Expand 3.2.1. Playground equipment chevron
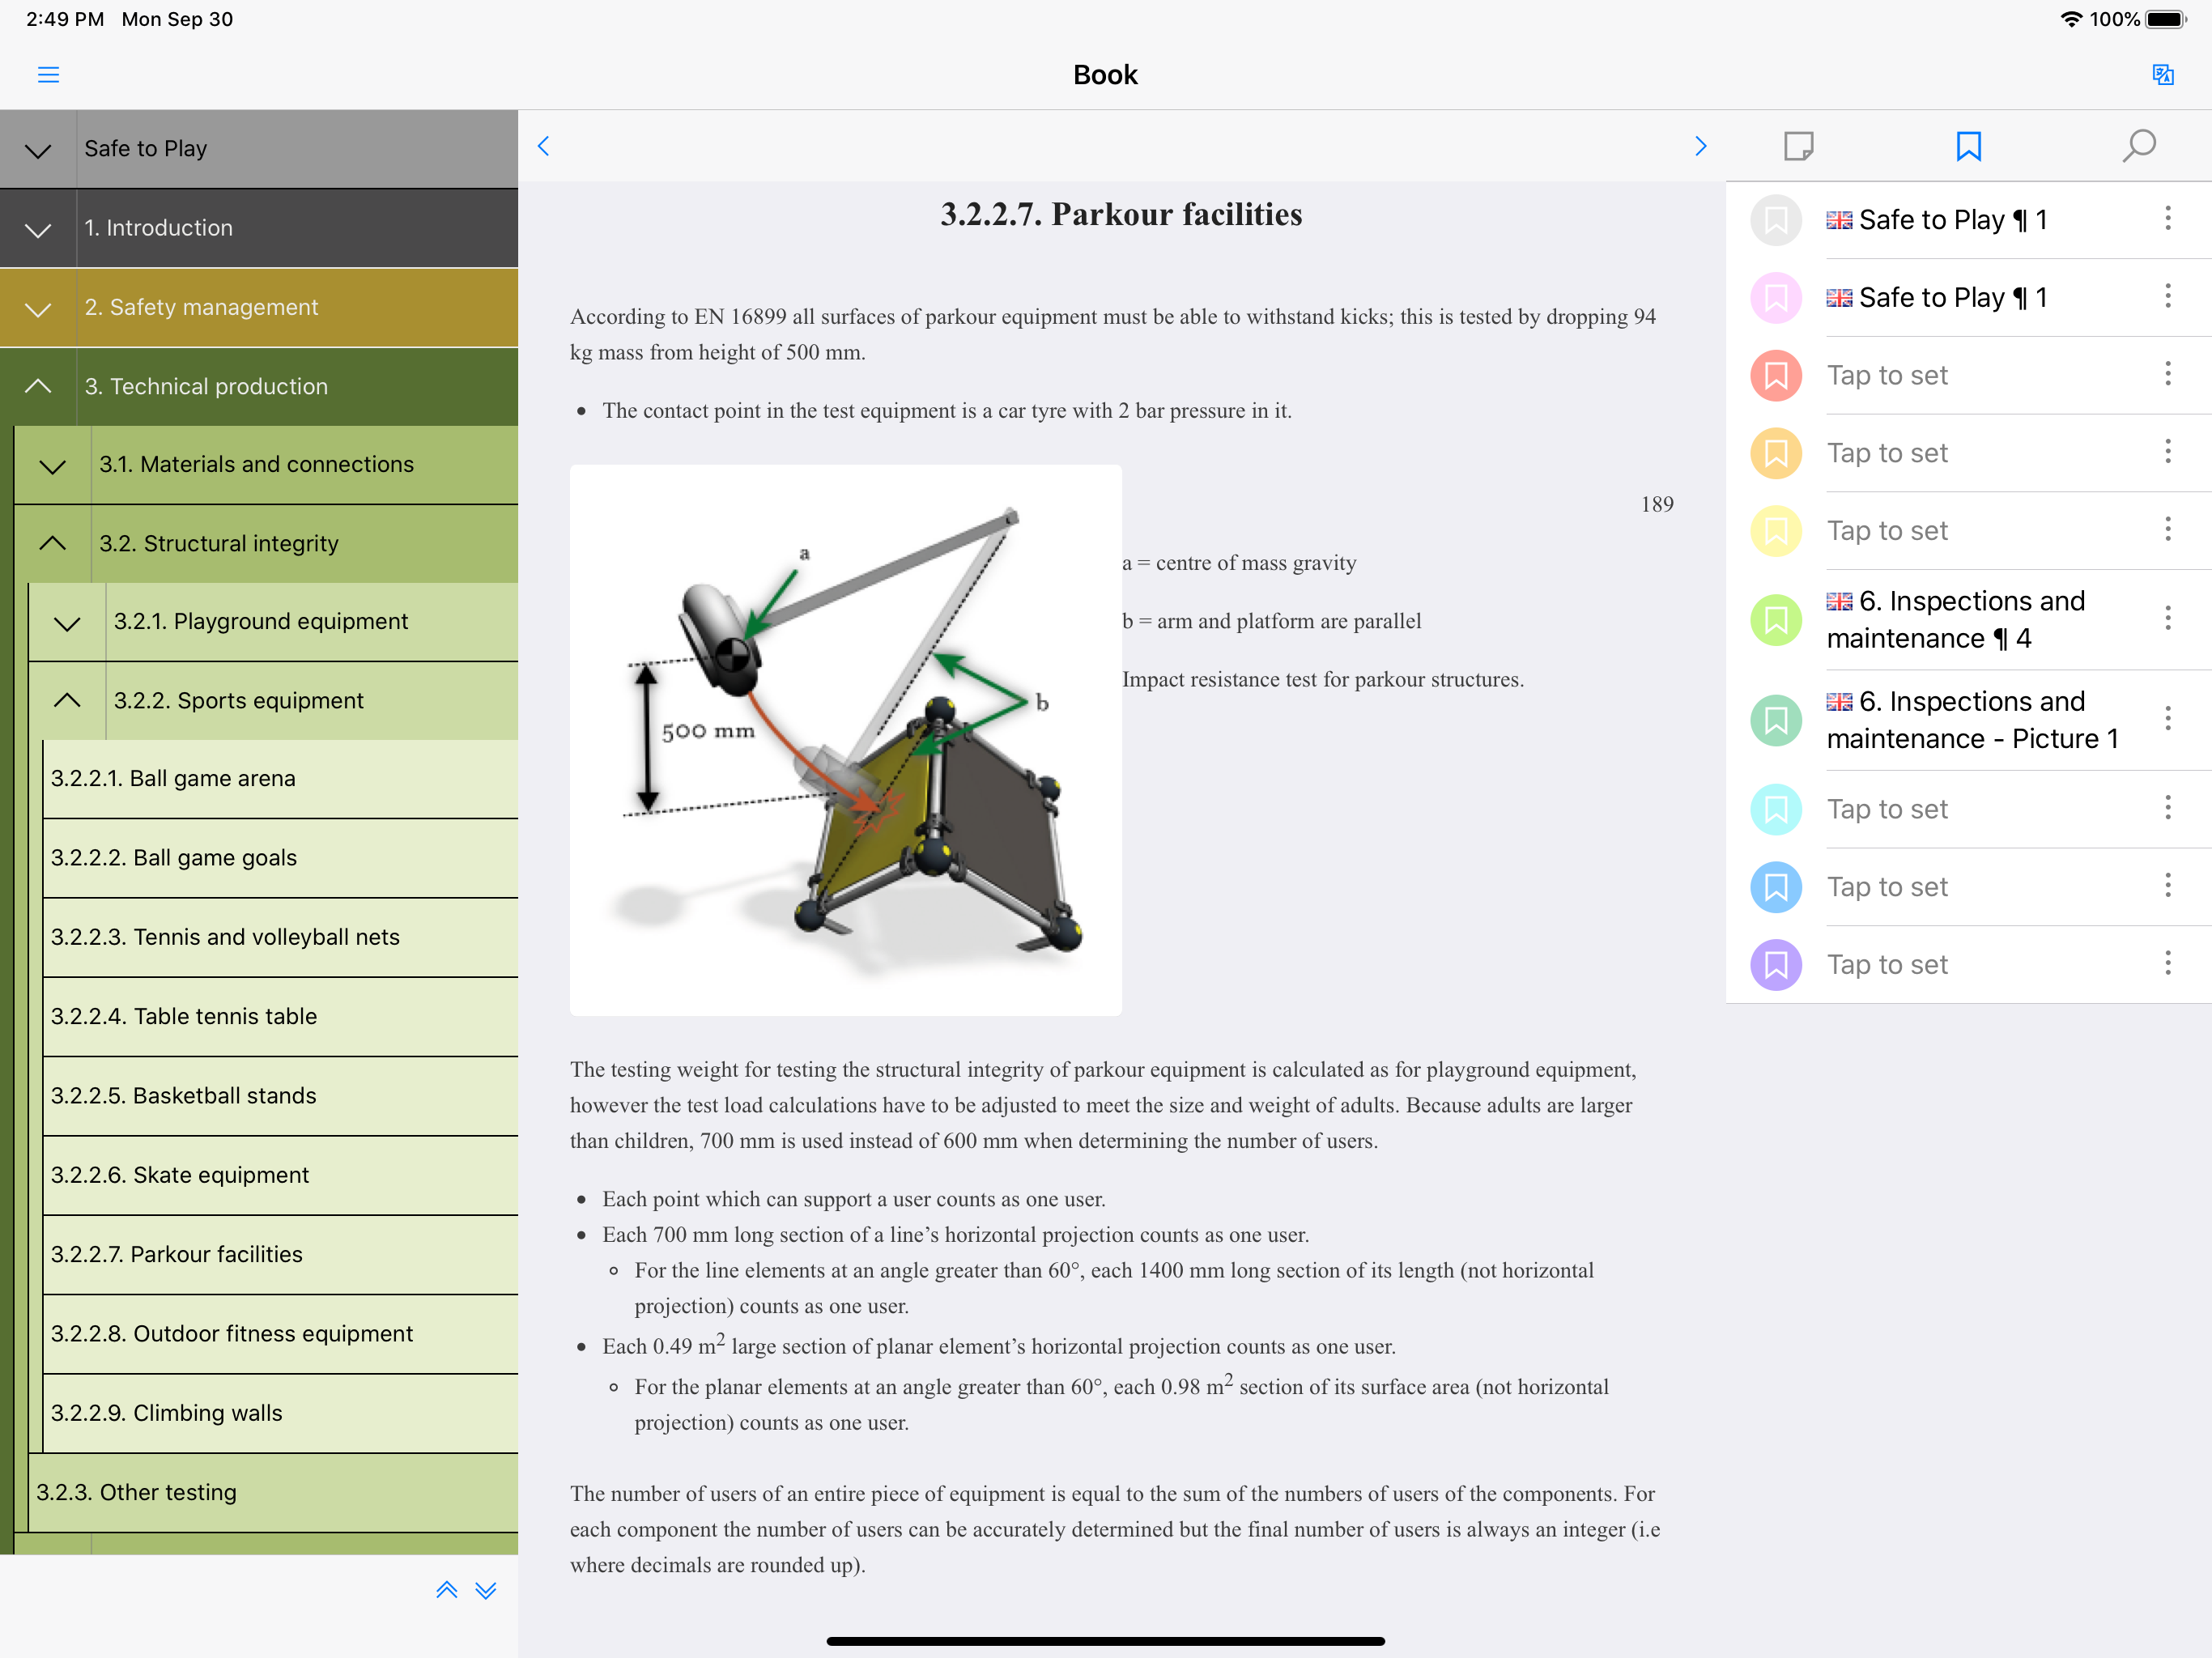Viewport: 2212px width, 1658px height. pyautogui.click(x=67, y=623)
